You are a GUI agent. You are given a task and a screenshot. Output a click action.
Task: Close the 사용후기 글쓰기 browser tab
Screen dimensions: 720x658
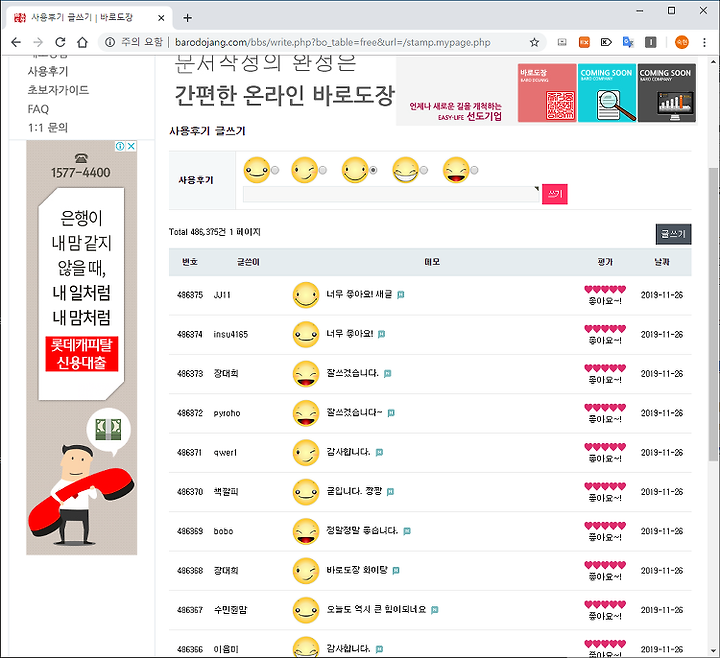point(161,18)
